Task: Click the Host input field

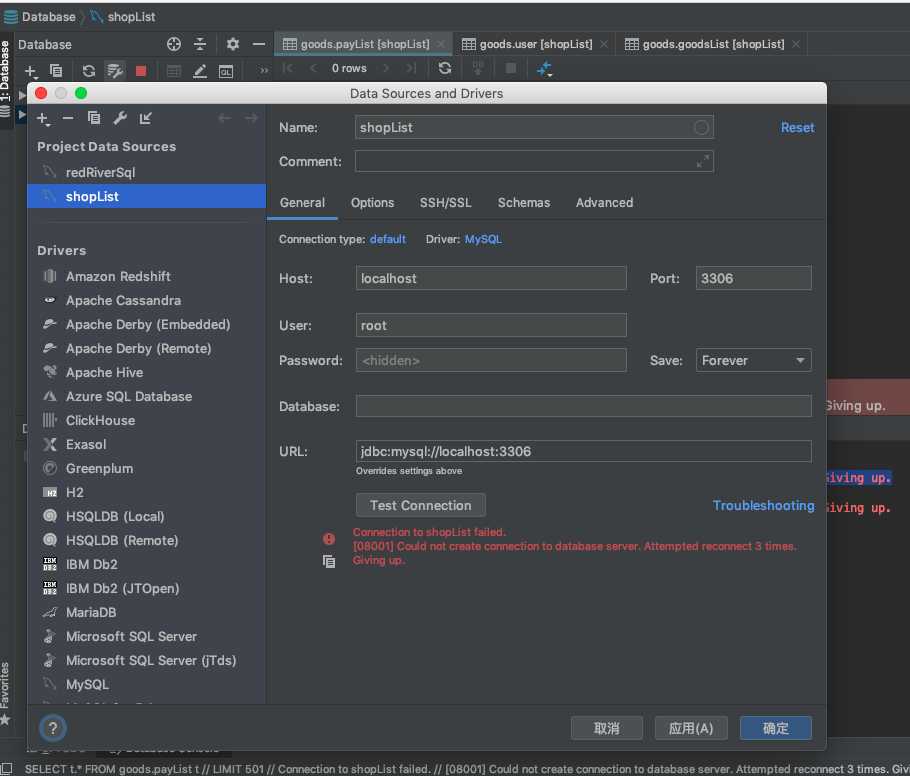Action: tap(491, 278)
